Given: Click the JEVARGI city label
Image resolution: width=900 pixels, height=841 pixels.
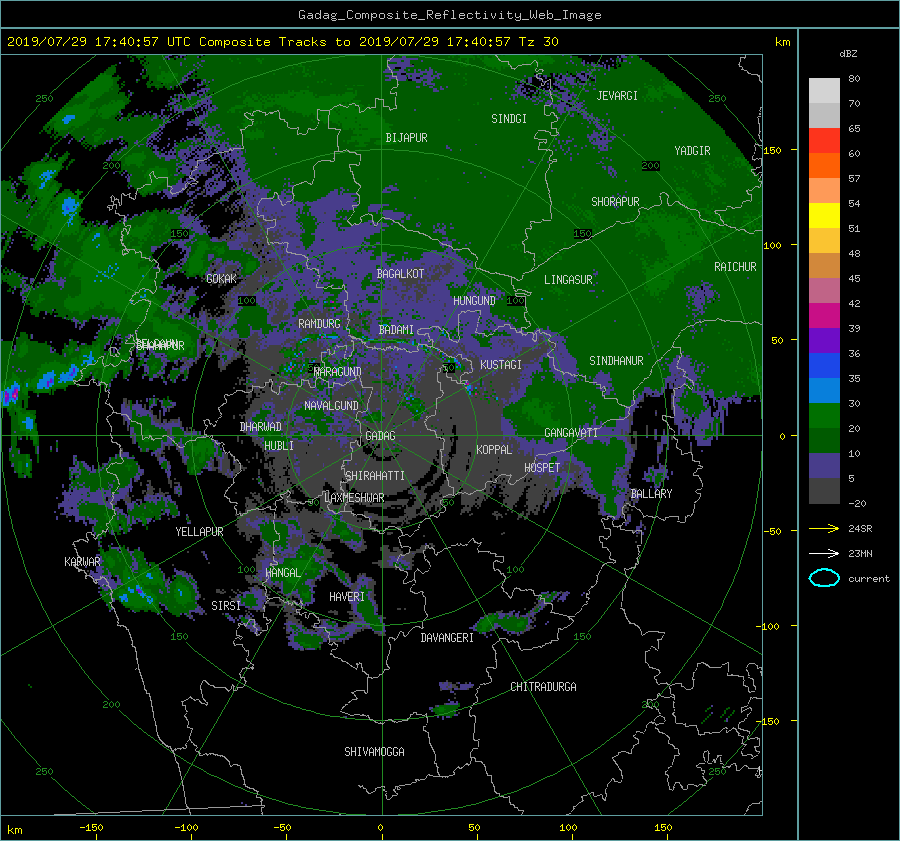Looking at the screenshot, I should (x=617, y=96).
